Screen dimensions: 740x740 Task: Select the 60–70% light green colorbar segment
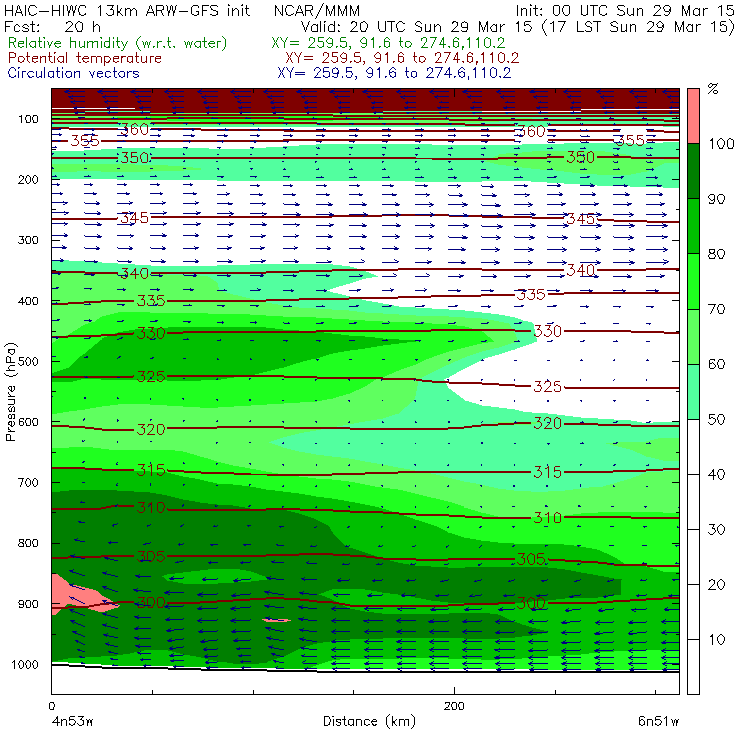[693, 336]
